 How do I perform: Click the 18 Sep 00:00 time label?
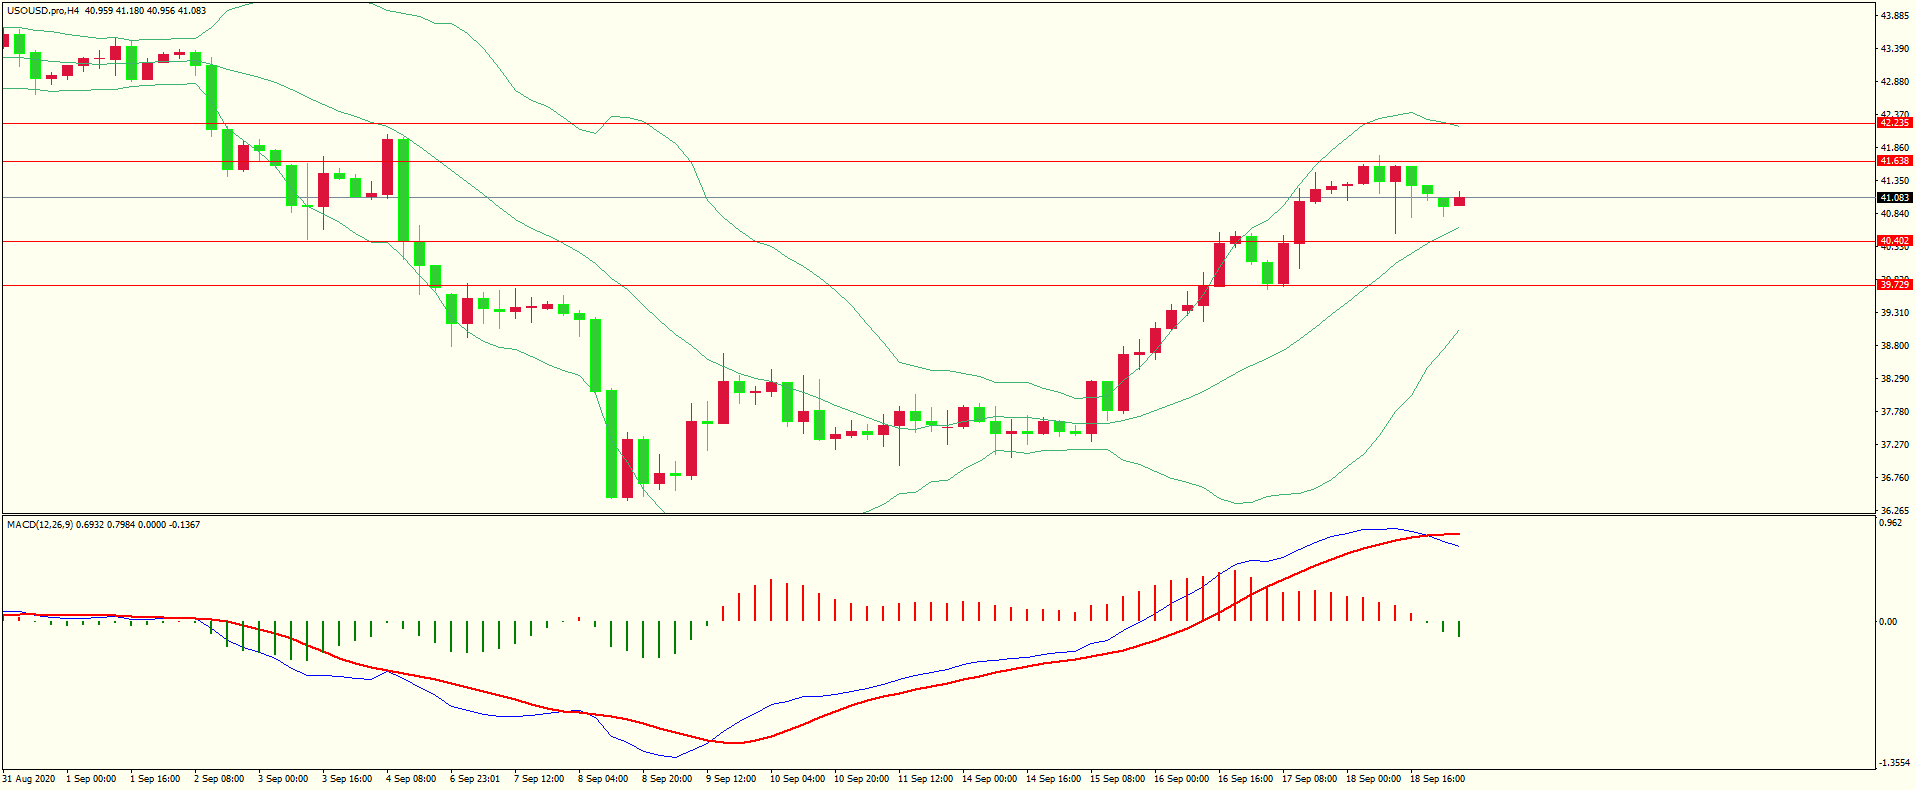1373,779
